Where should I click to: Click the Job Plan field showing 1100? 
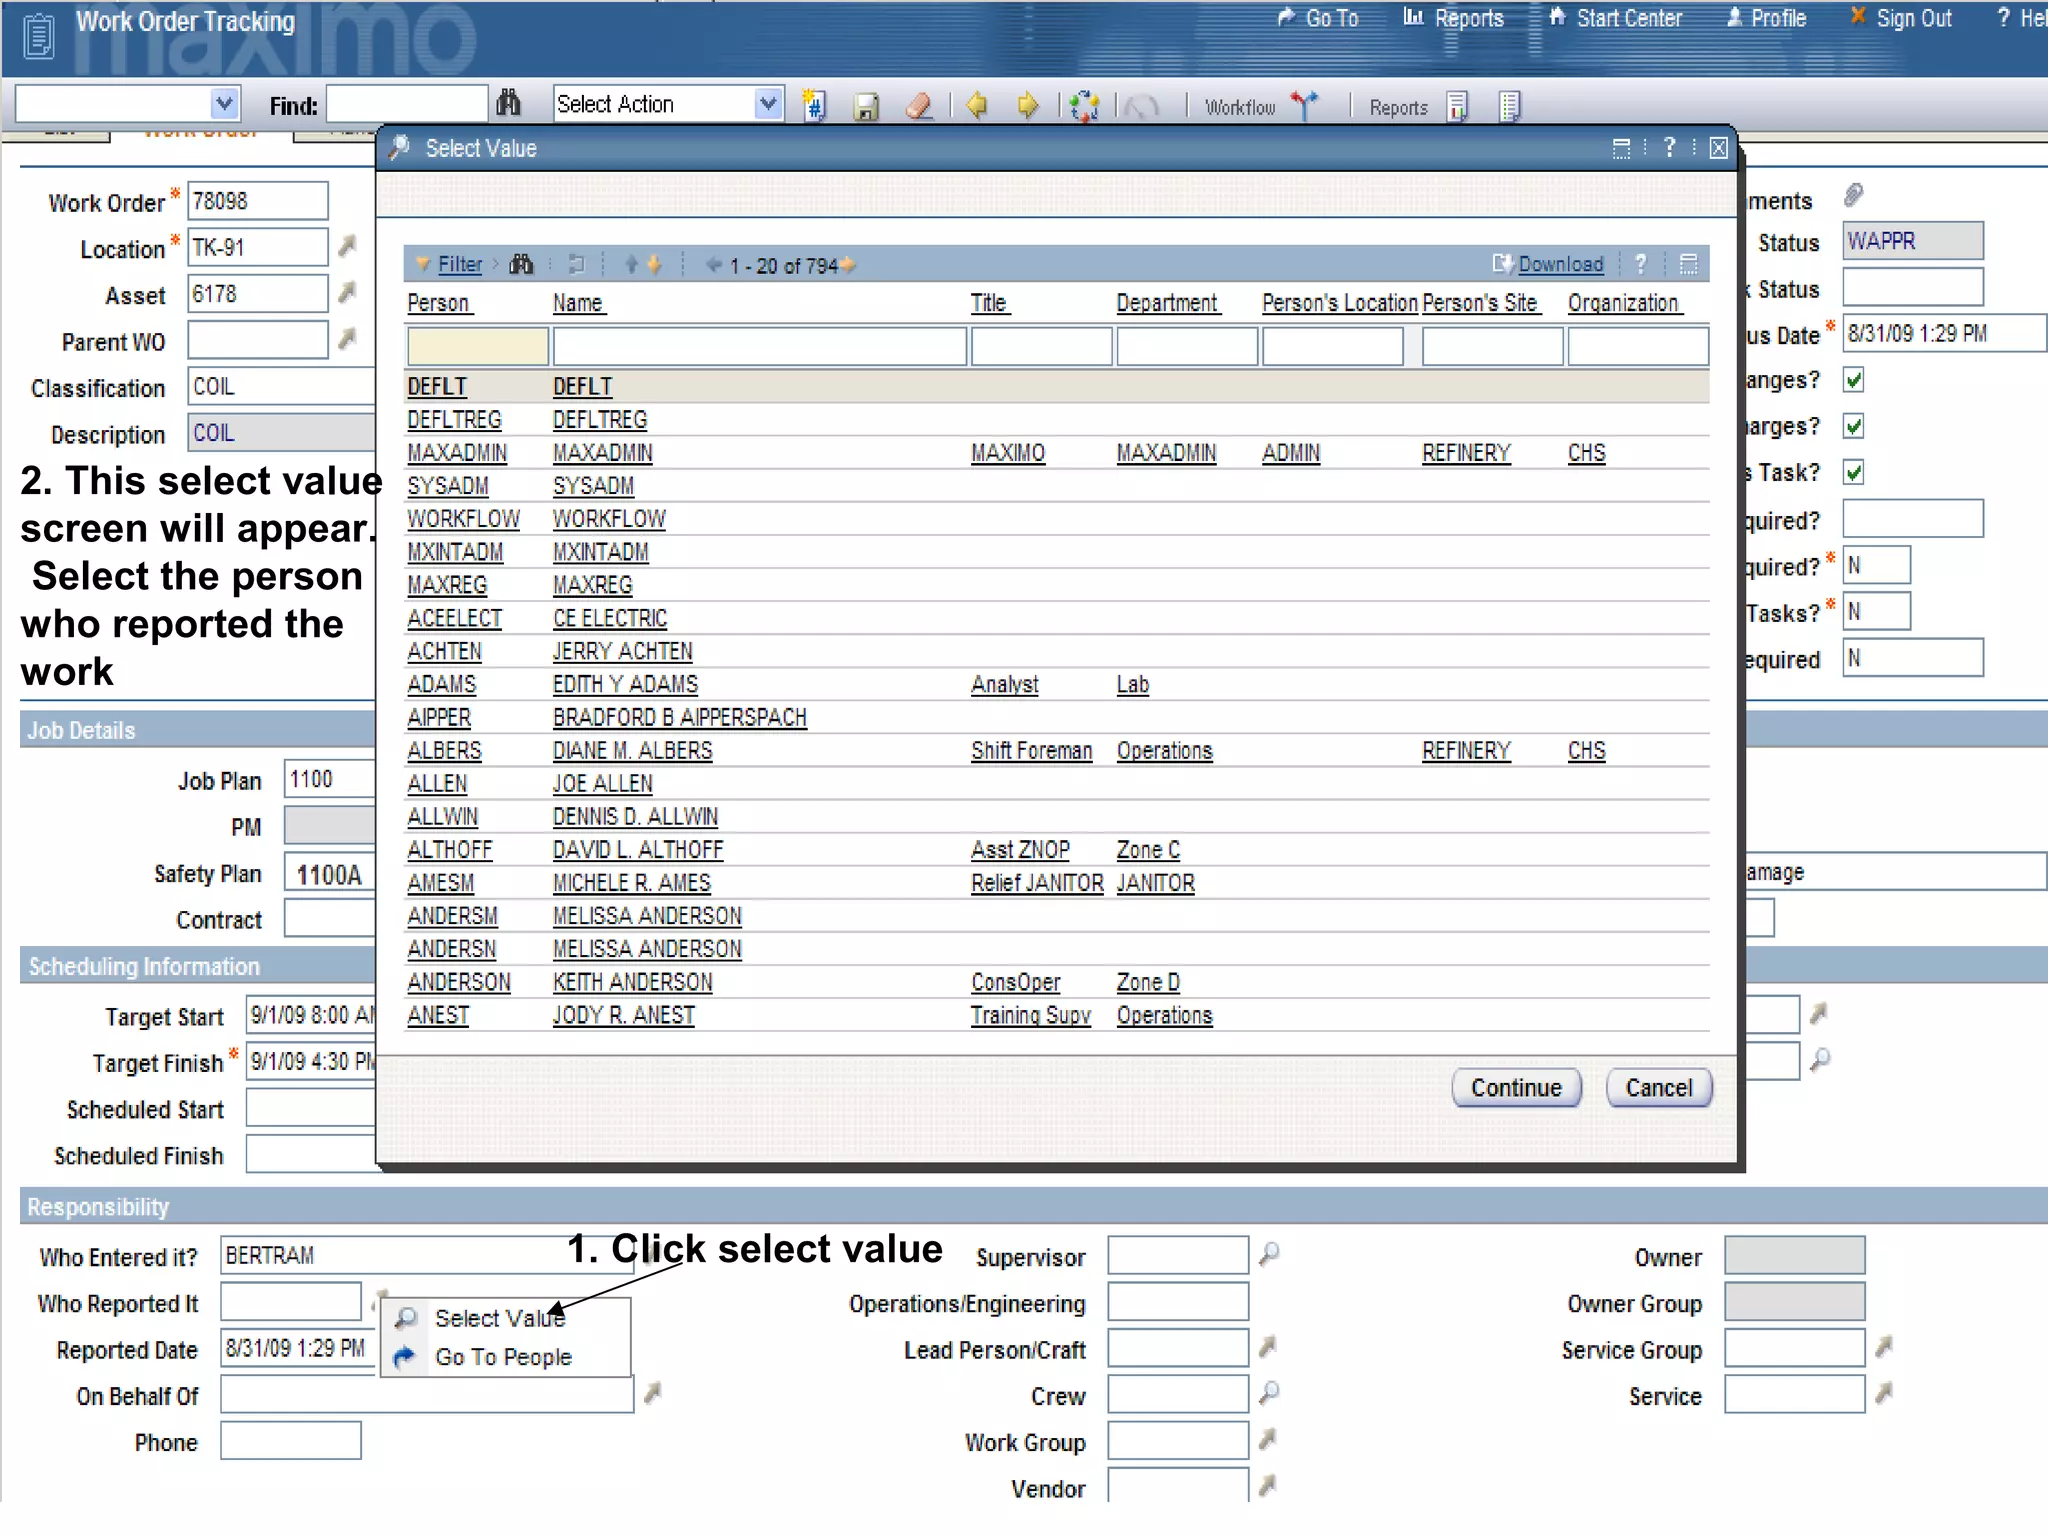click(330, 779)
